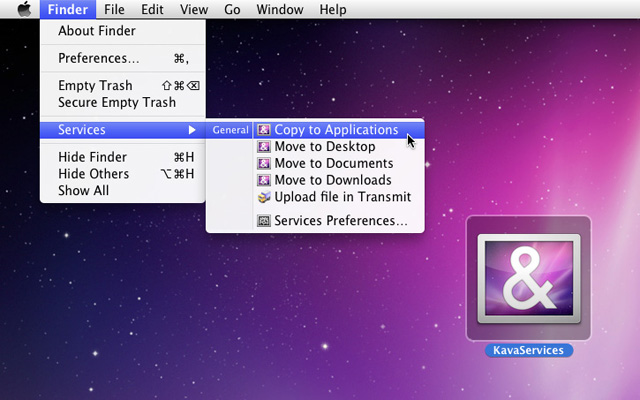The image size is (640, 400).
Task: Select Secure Empty Trash
Action: click(x=116, y=102)
